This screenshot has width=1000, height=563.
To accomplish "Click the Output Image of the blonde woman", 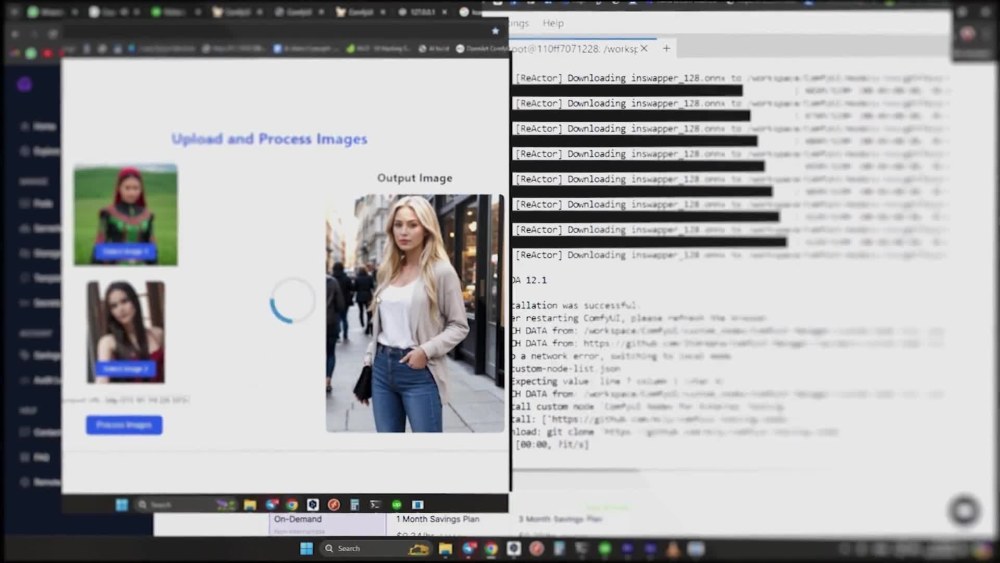I will pyautogui.click(x=415, y=313).
